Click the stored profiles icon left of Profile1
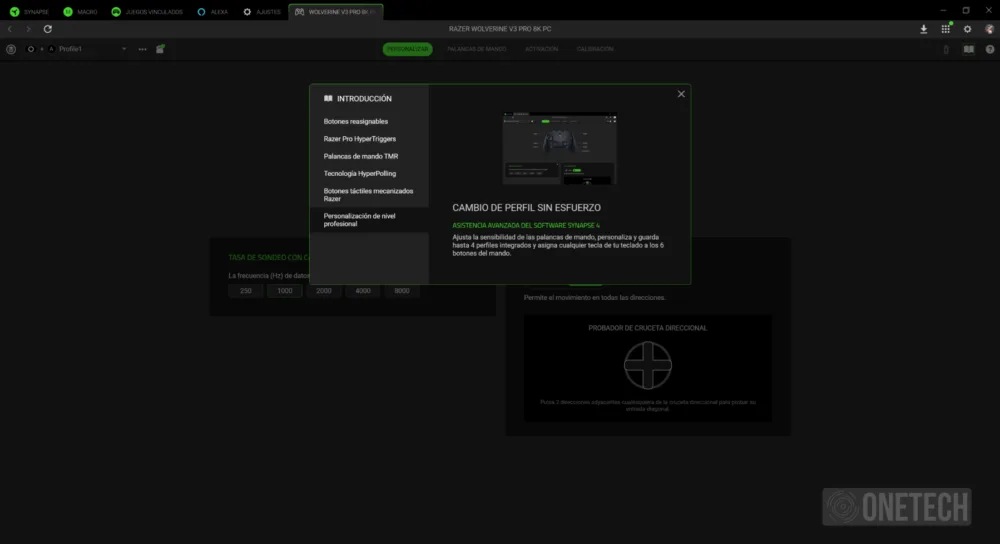 click(x=11, y=49)
